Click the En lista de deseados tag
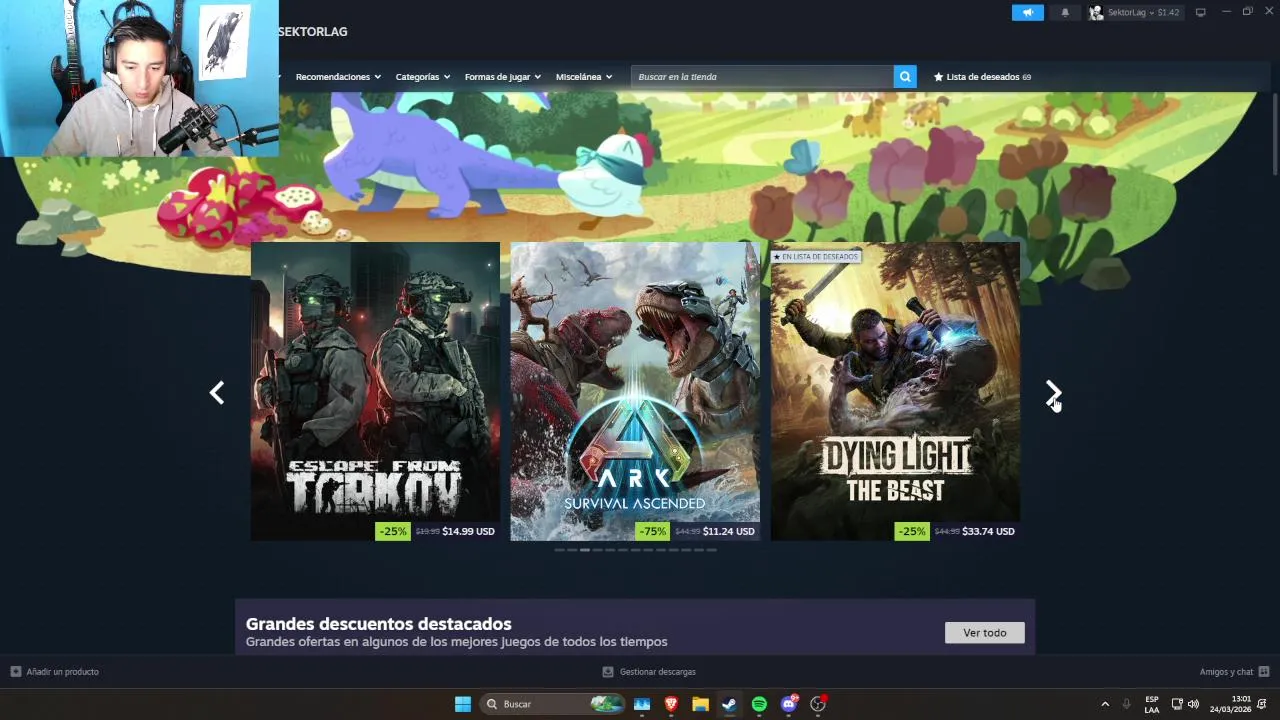 [x=815, y=257]
